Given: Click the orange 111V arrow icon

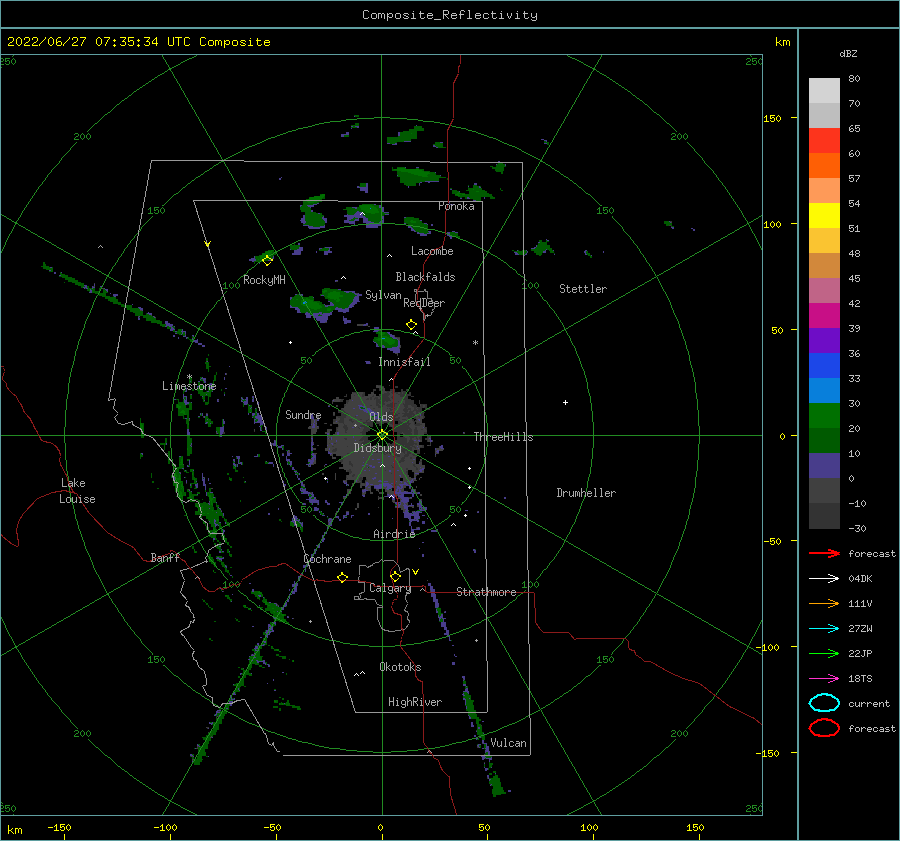Looking at the screenshot, I should coord(824,603).
